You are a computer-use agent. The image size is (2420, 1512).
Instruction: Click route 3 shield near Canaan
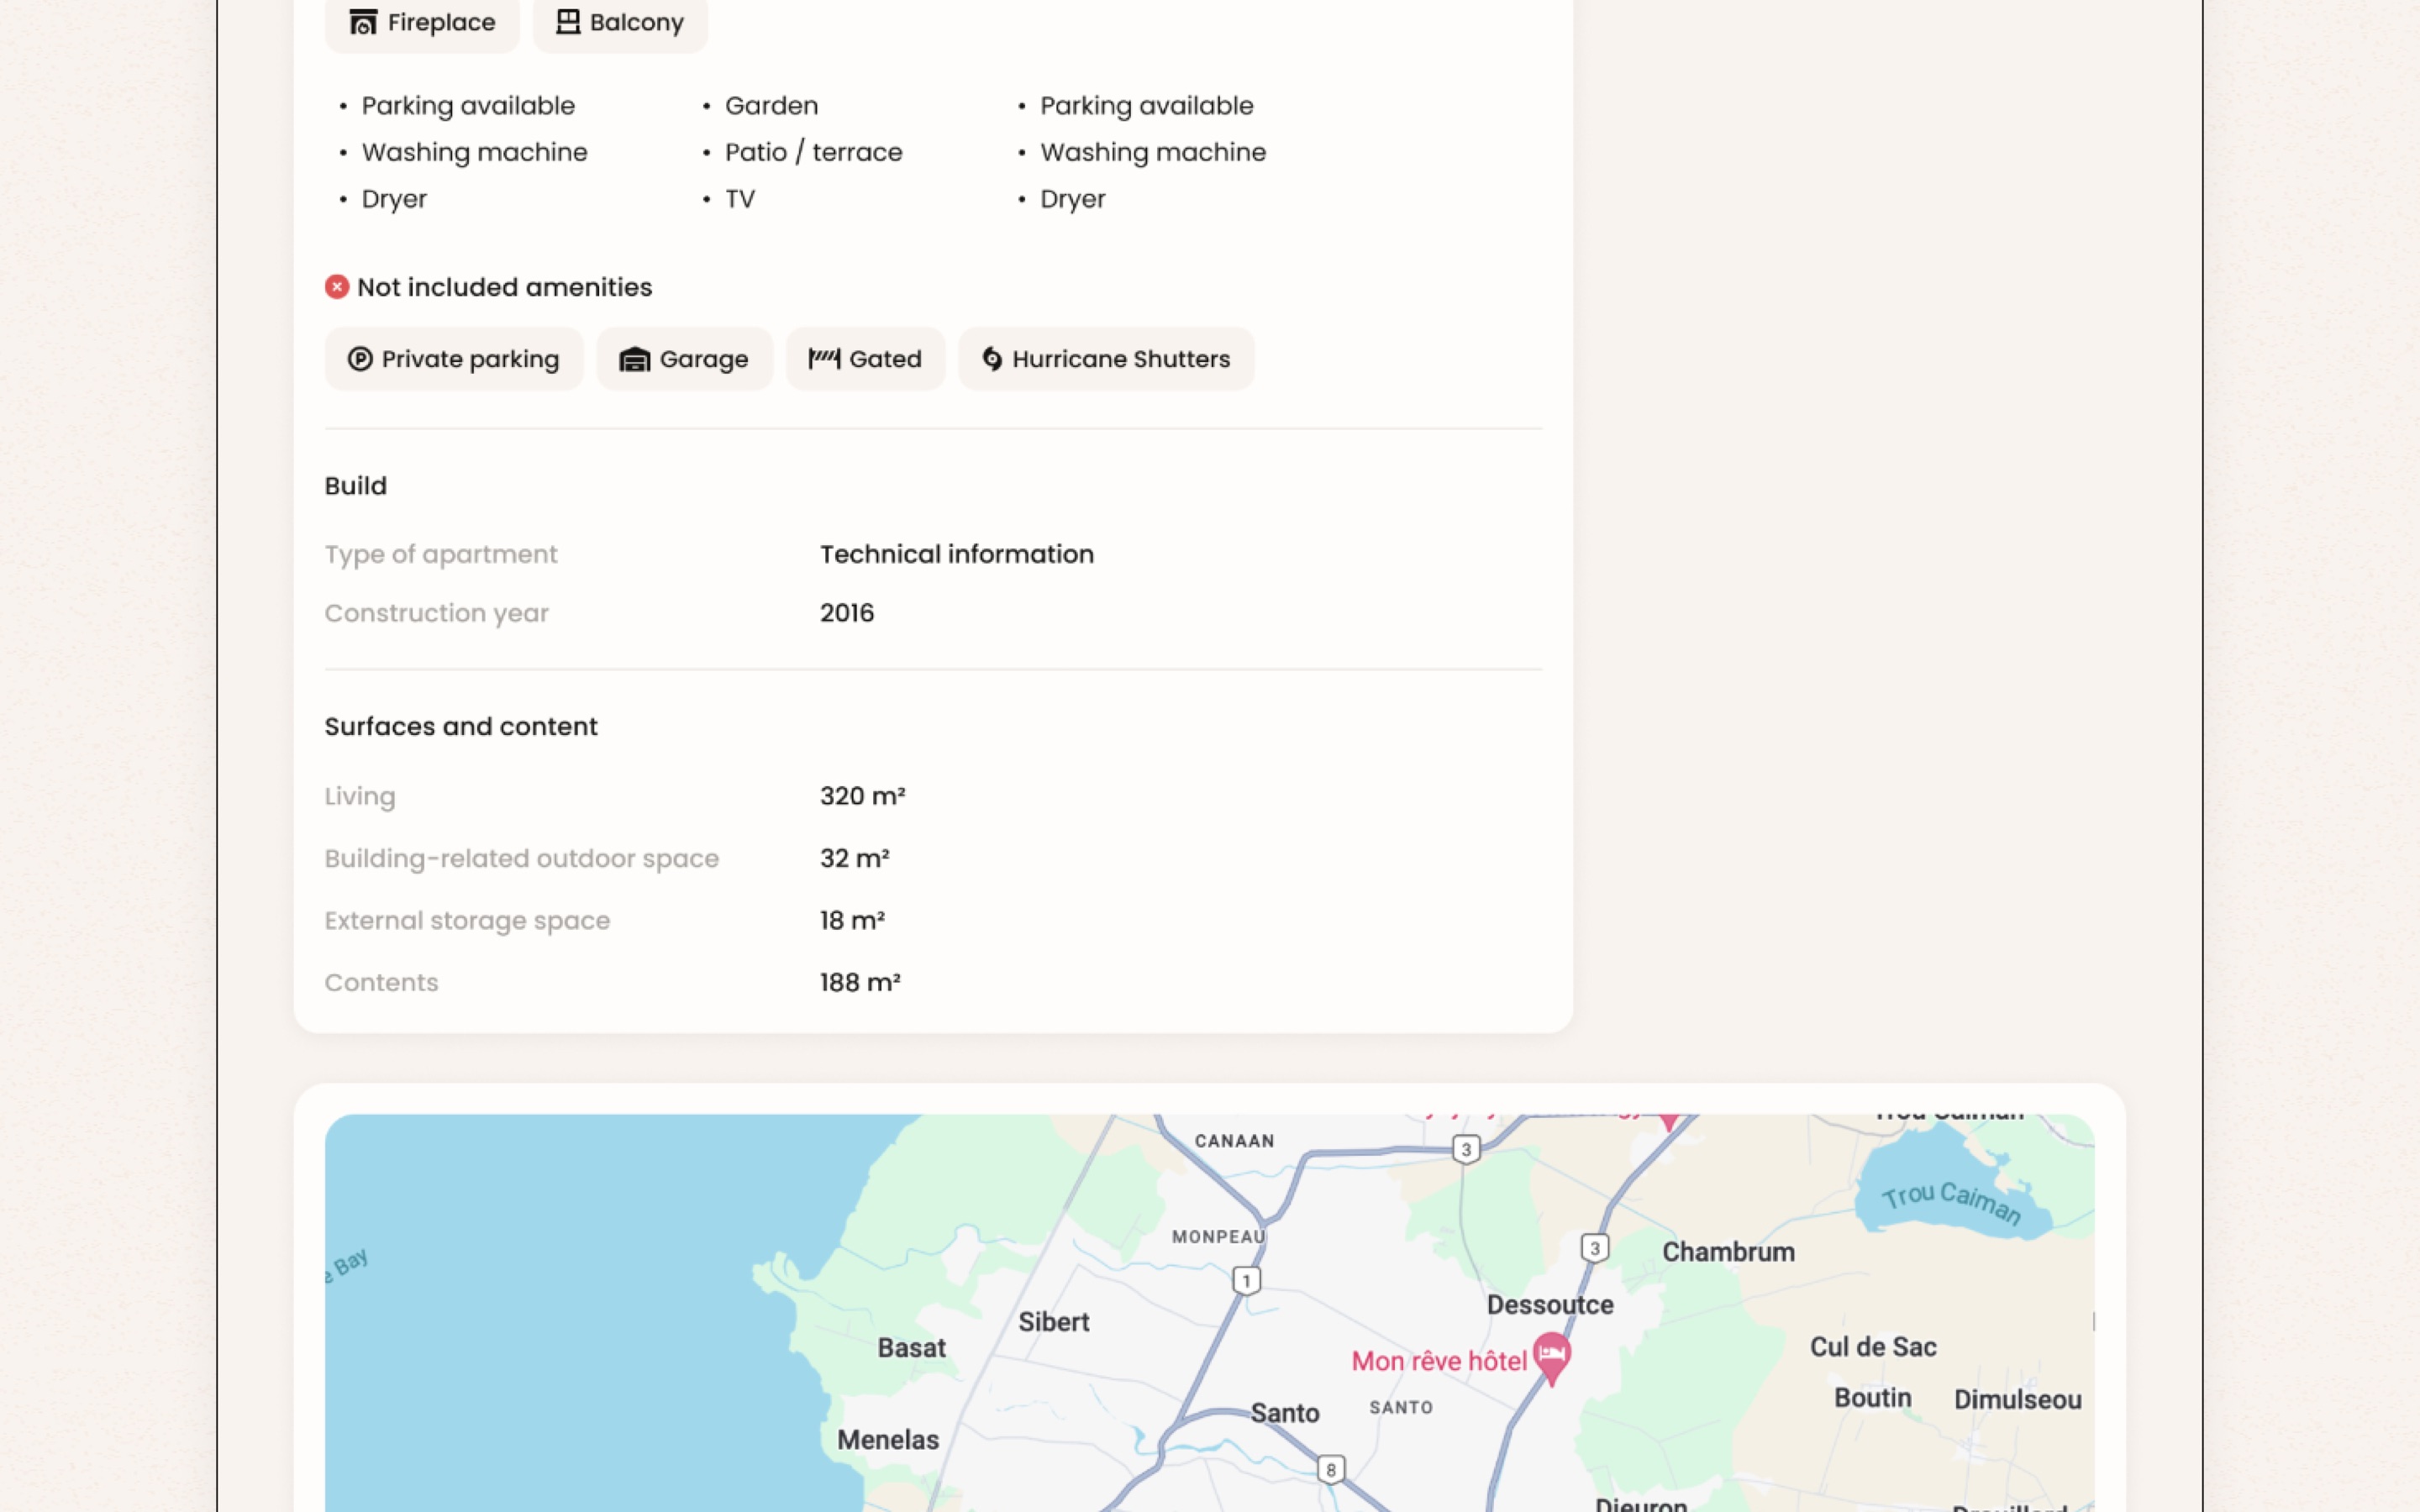[1466, 1149]
